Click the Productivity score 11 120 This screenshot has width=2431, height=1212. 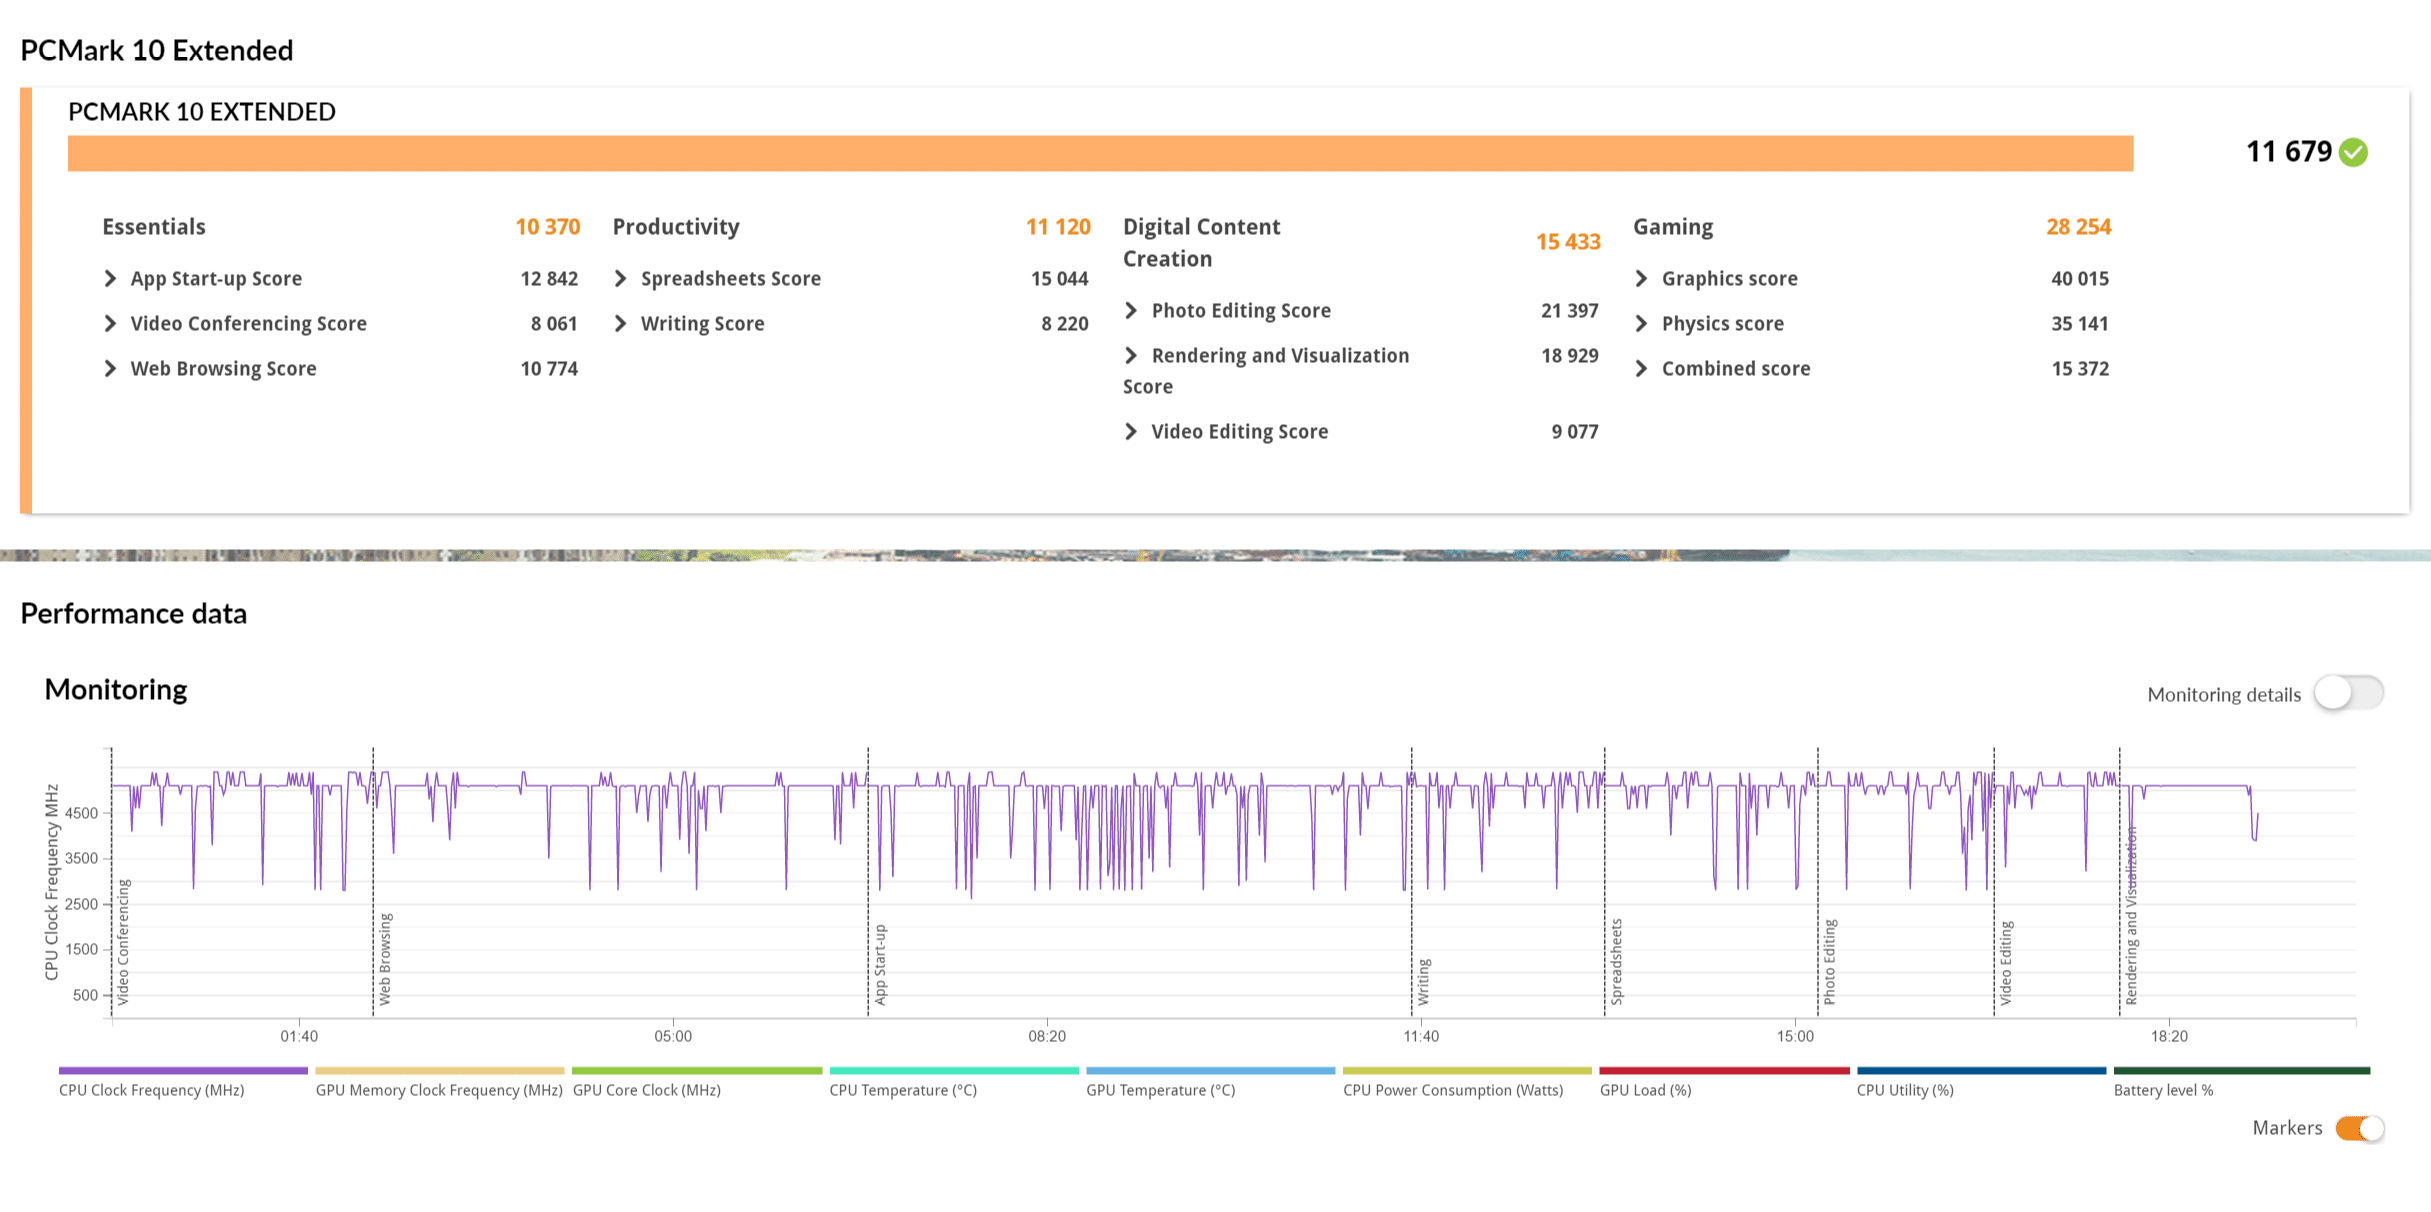tap(1058, 227)
